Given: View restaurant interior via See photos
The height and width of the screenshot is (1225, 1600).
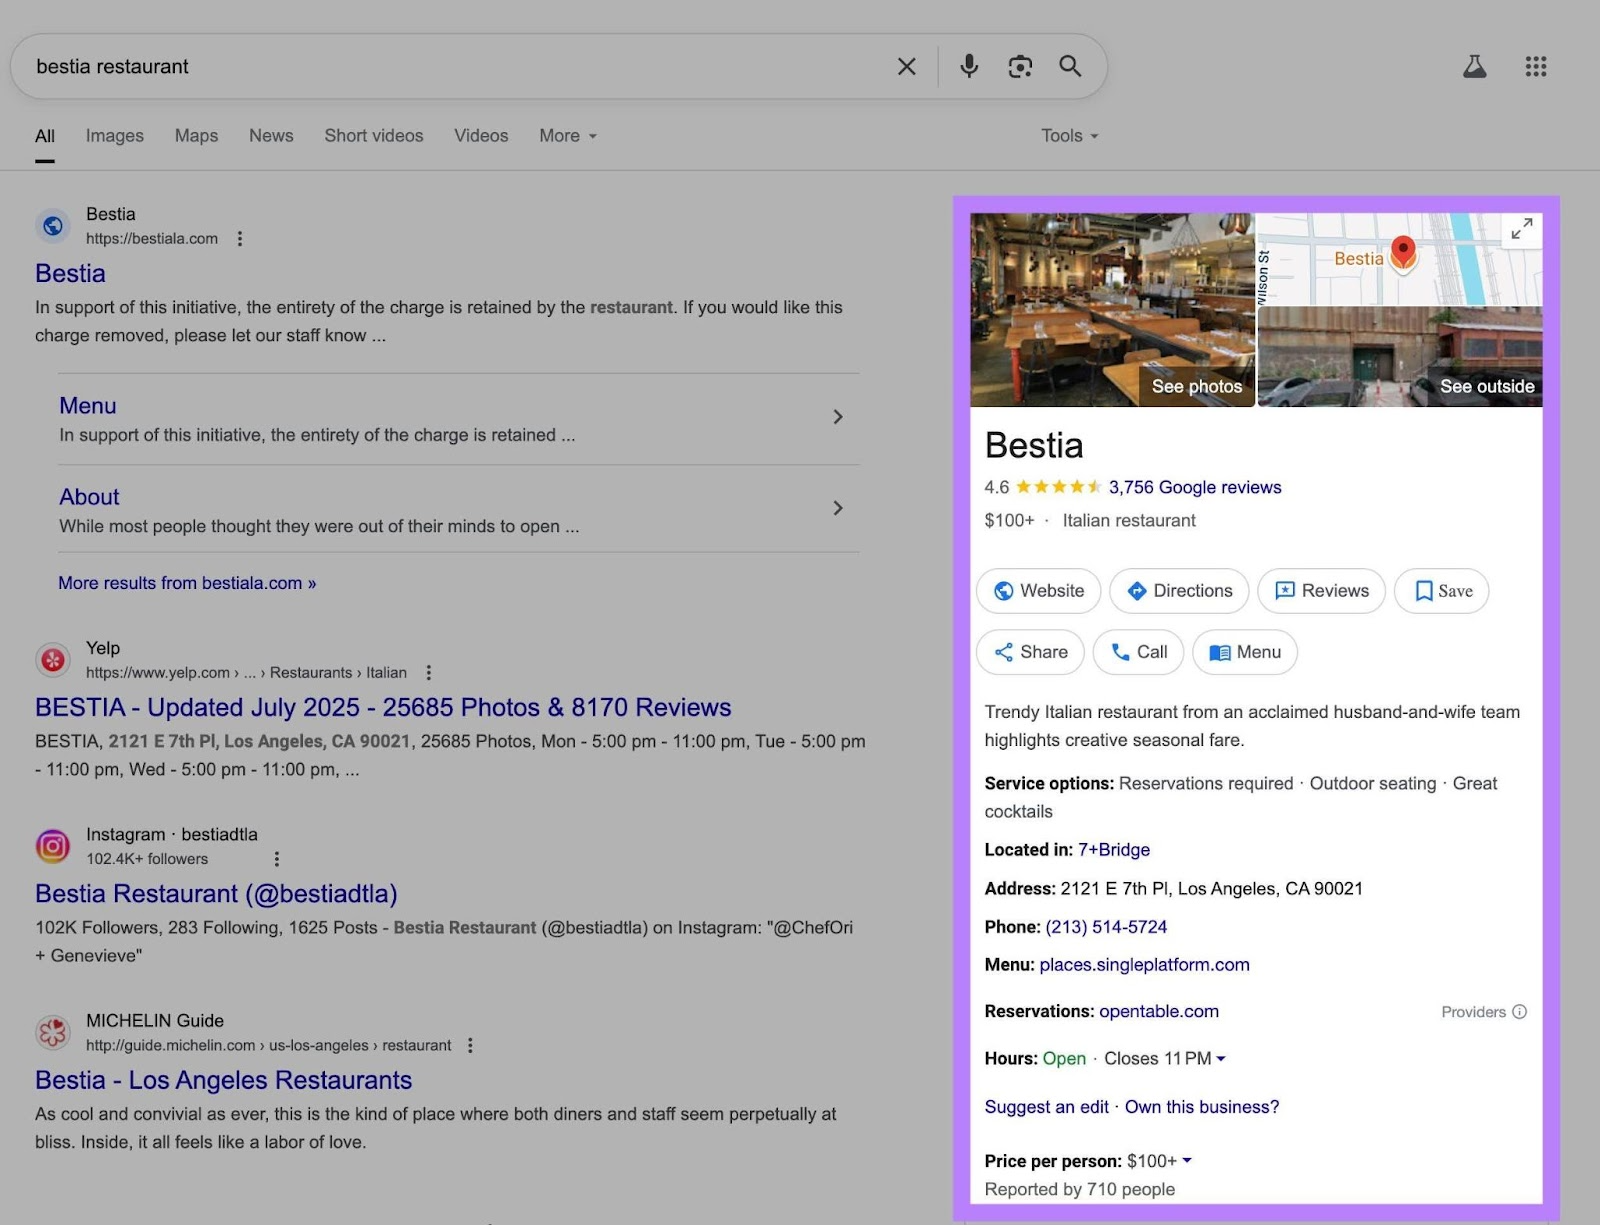Looking at the screenshot, I should pos(1195,385).
